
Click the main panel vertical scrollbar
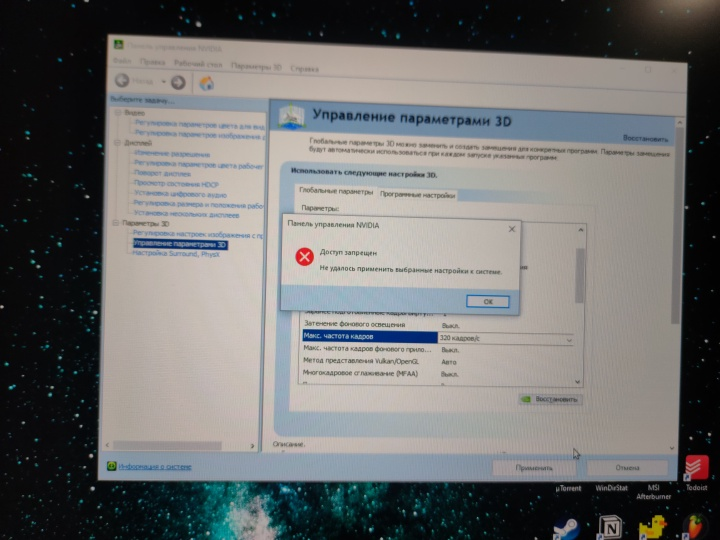click(675, 225)
